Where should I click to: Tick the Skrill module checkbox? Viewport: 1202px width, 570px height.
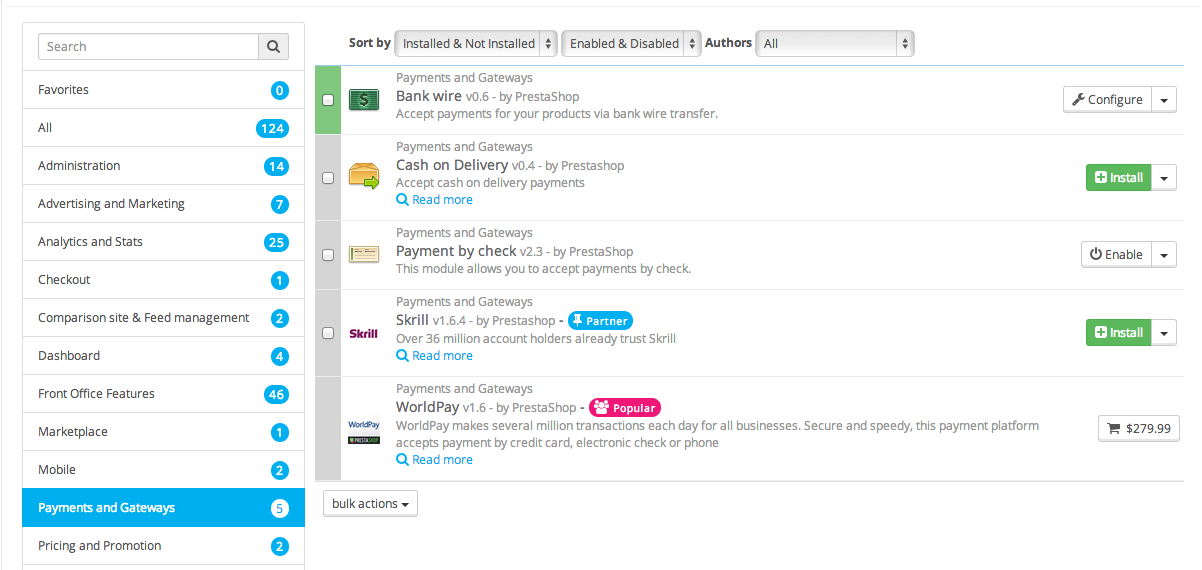[x=328, y=333]
